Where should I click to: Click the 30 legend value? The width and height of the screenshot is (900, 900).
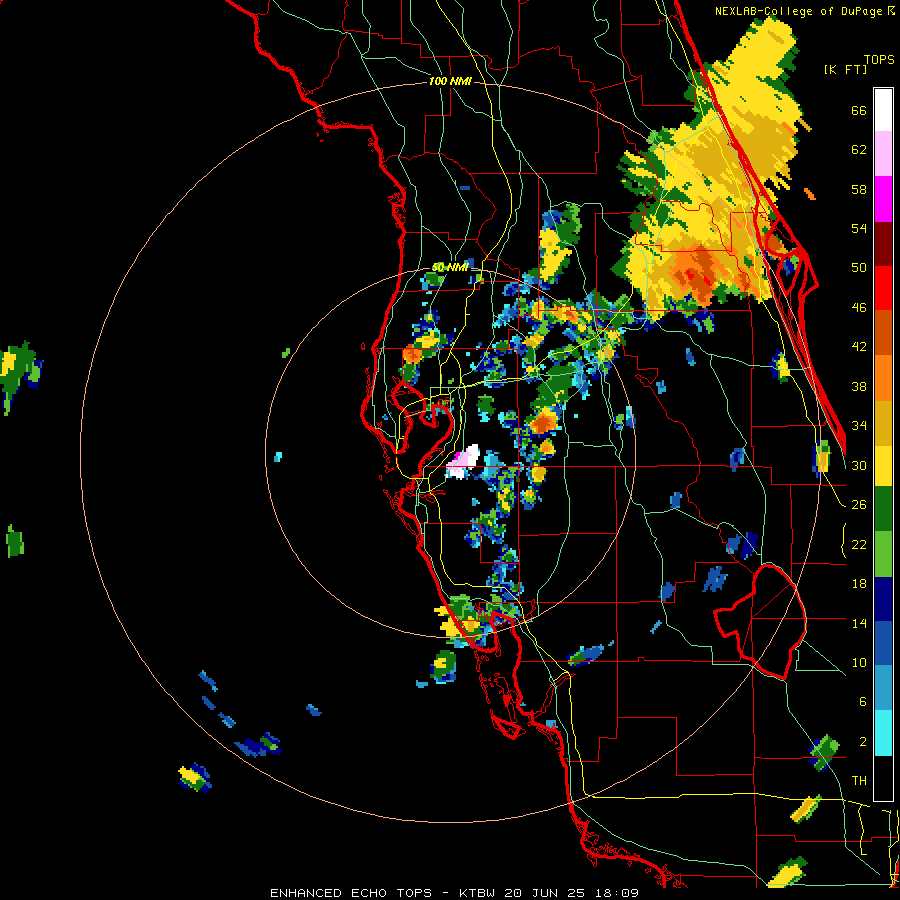[x=859, y=465]
